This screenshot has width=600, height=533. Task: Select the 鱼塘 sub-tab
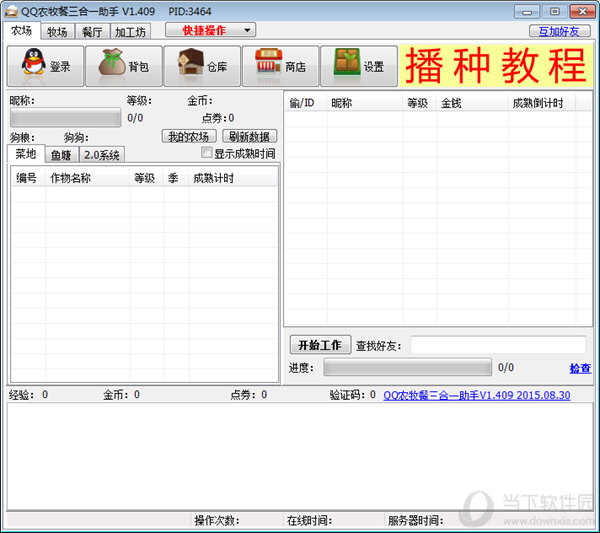click(61, 155)
